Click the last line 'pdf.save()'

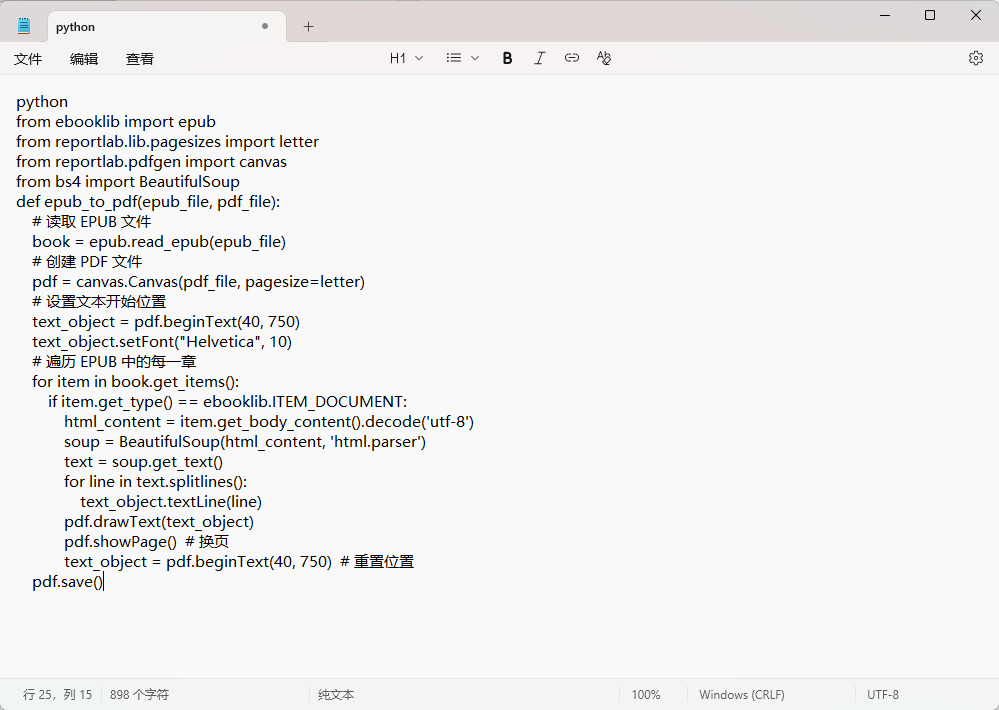[x=68, y=581]
